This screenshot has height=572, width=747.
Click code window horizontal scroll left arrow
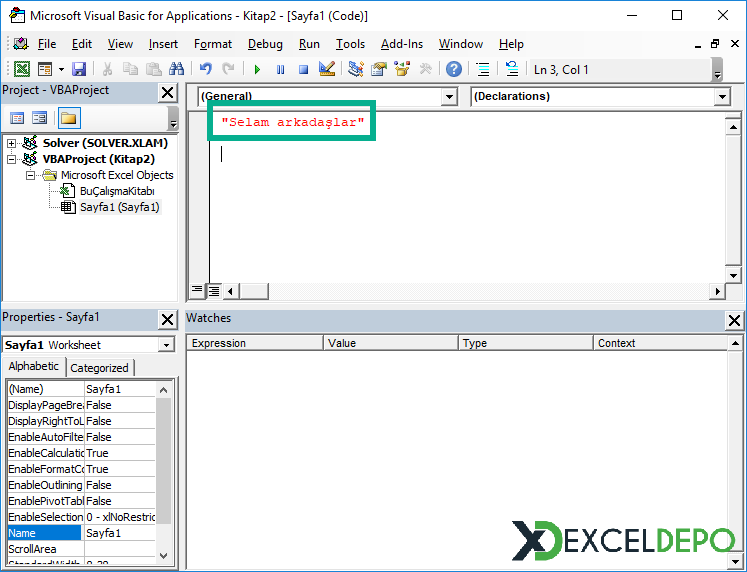pyautogui.click(x=231, y=291)
